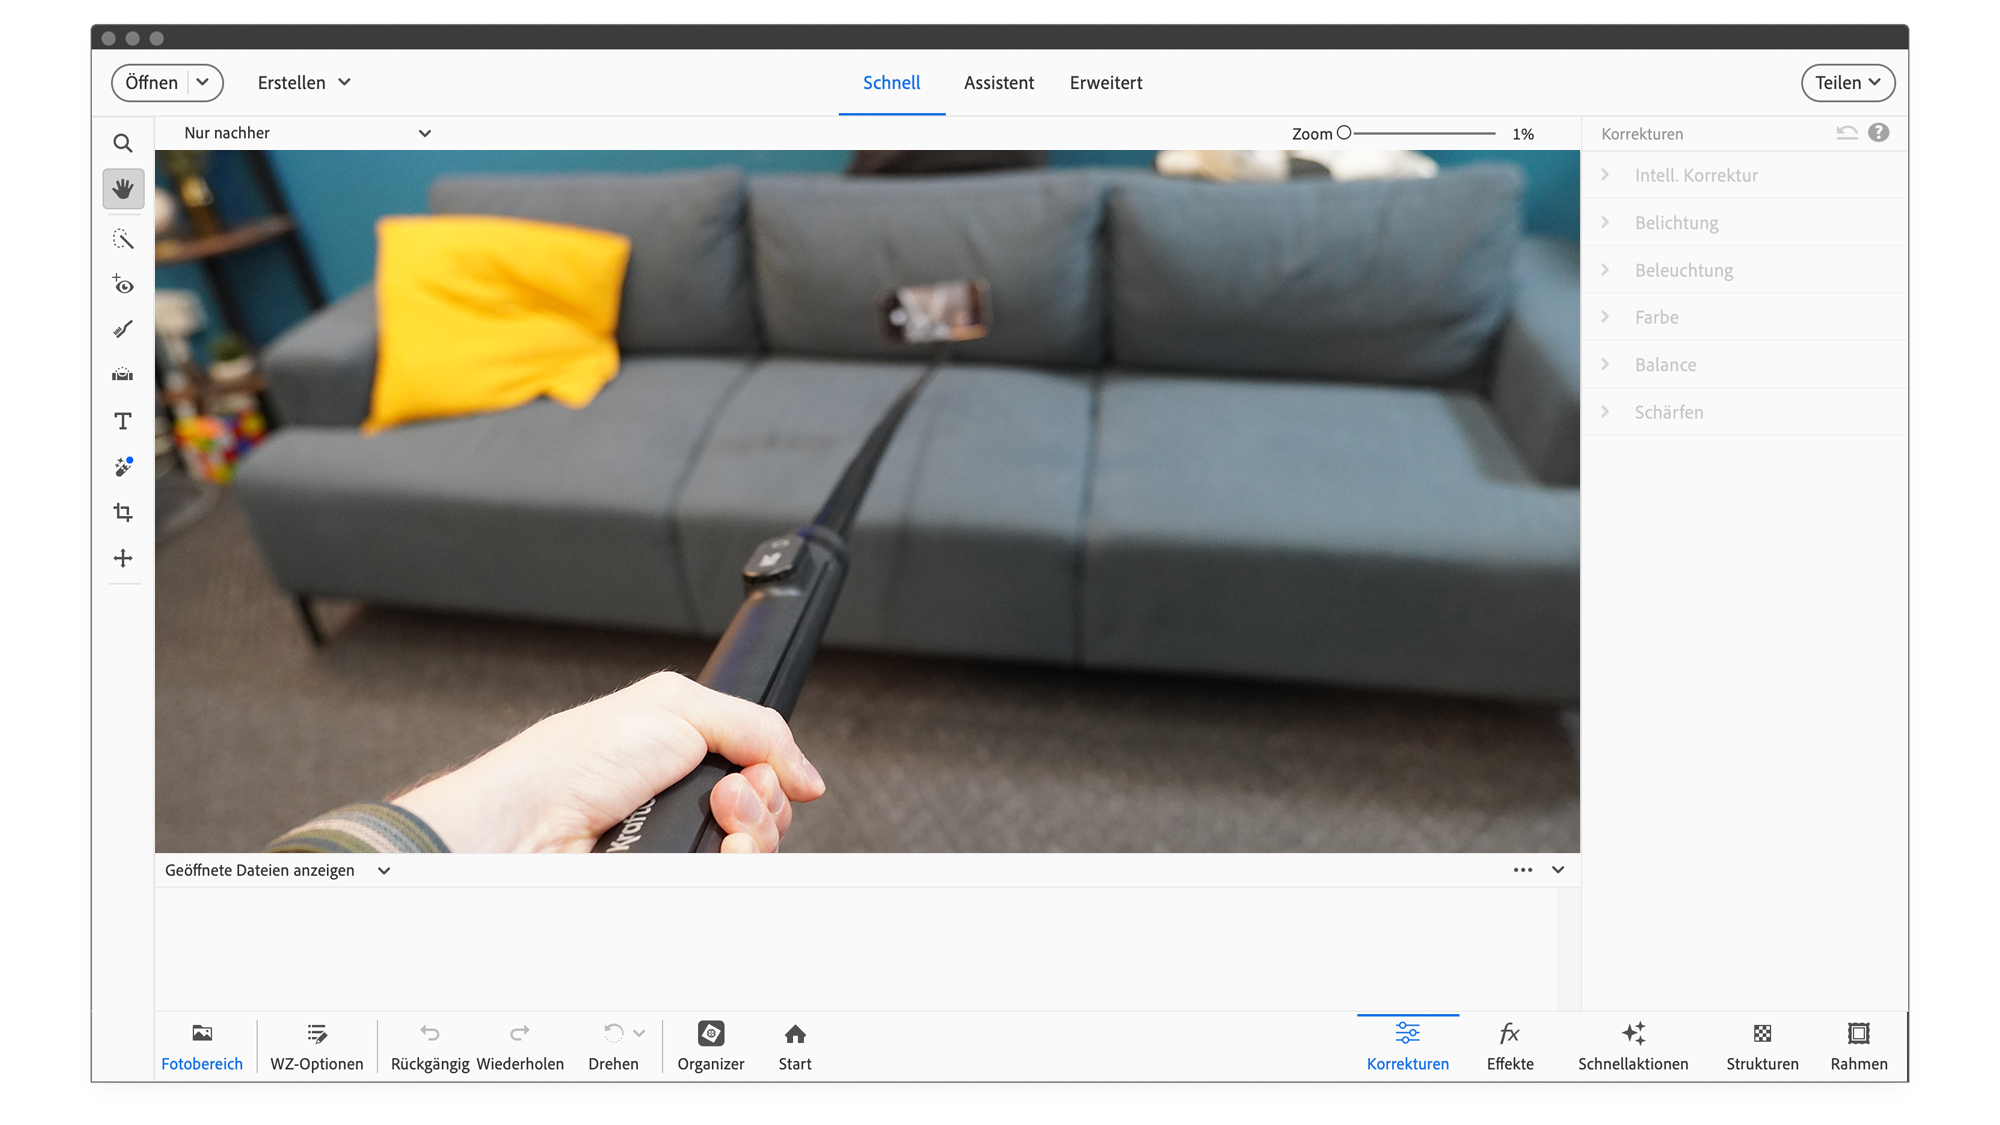Activate the Quick Selection tool

123,238
